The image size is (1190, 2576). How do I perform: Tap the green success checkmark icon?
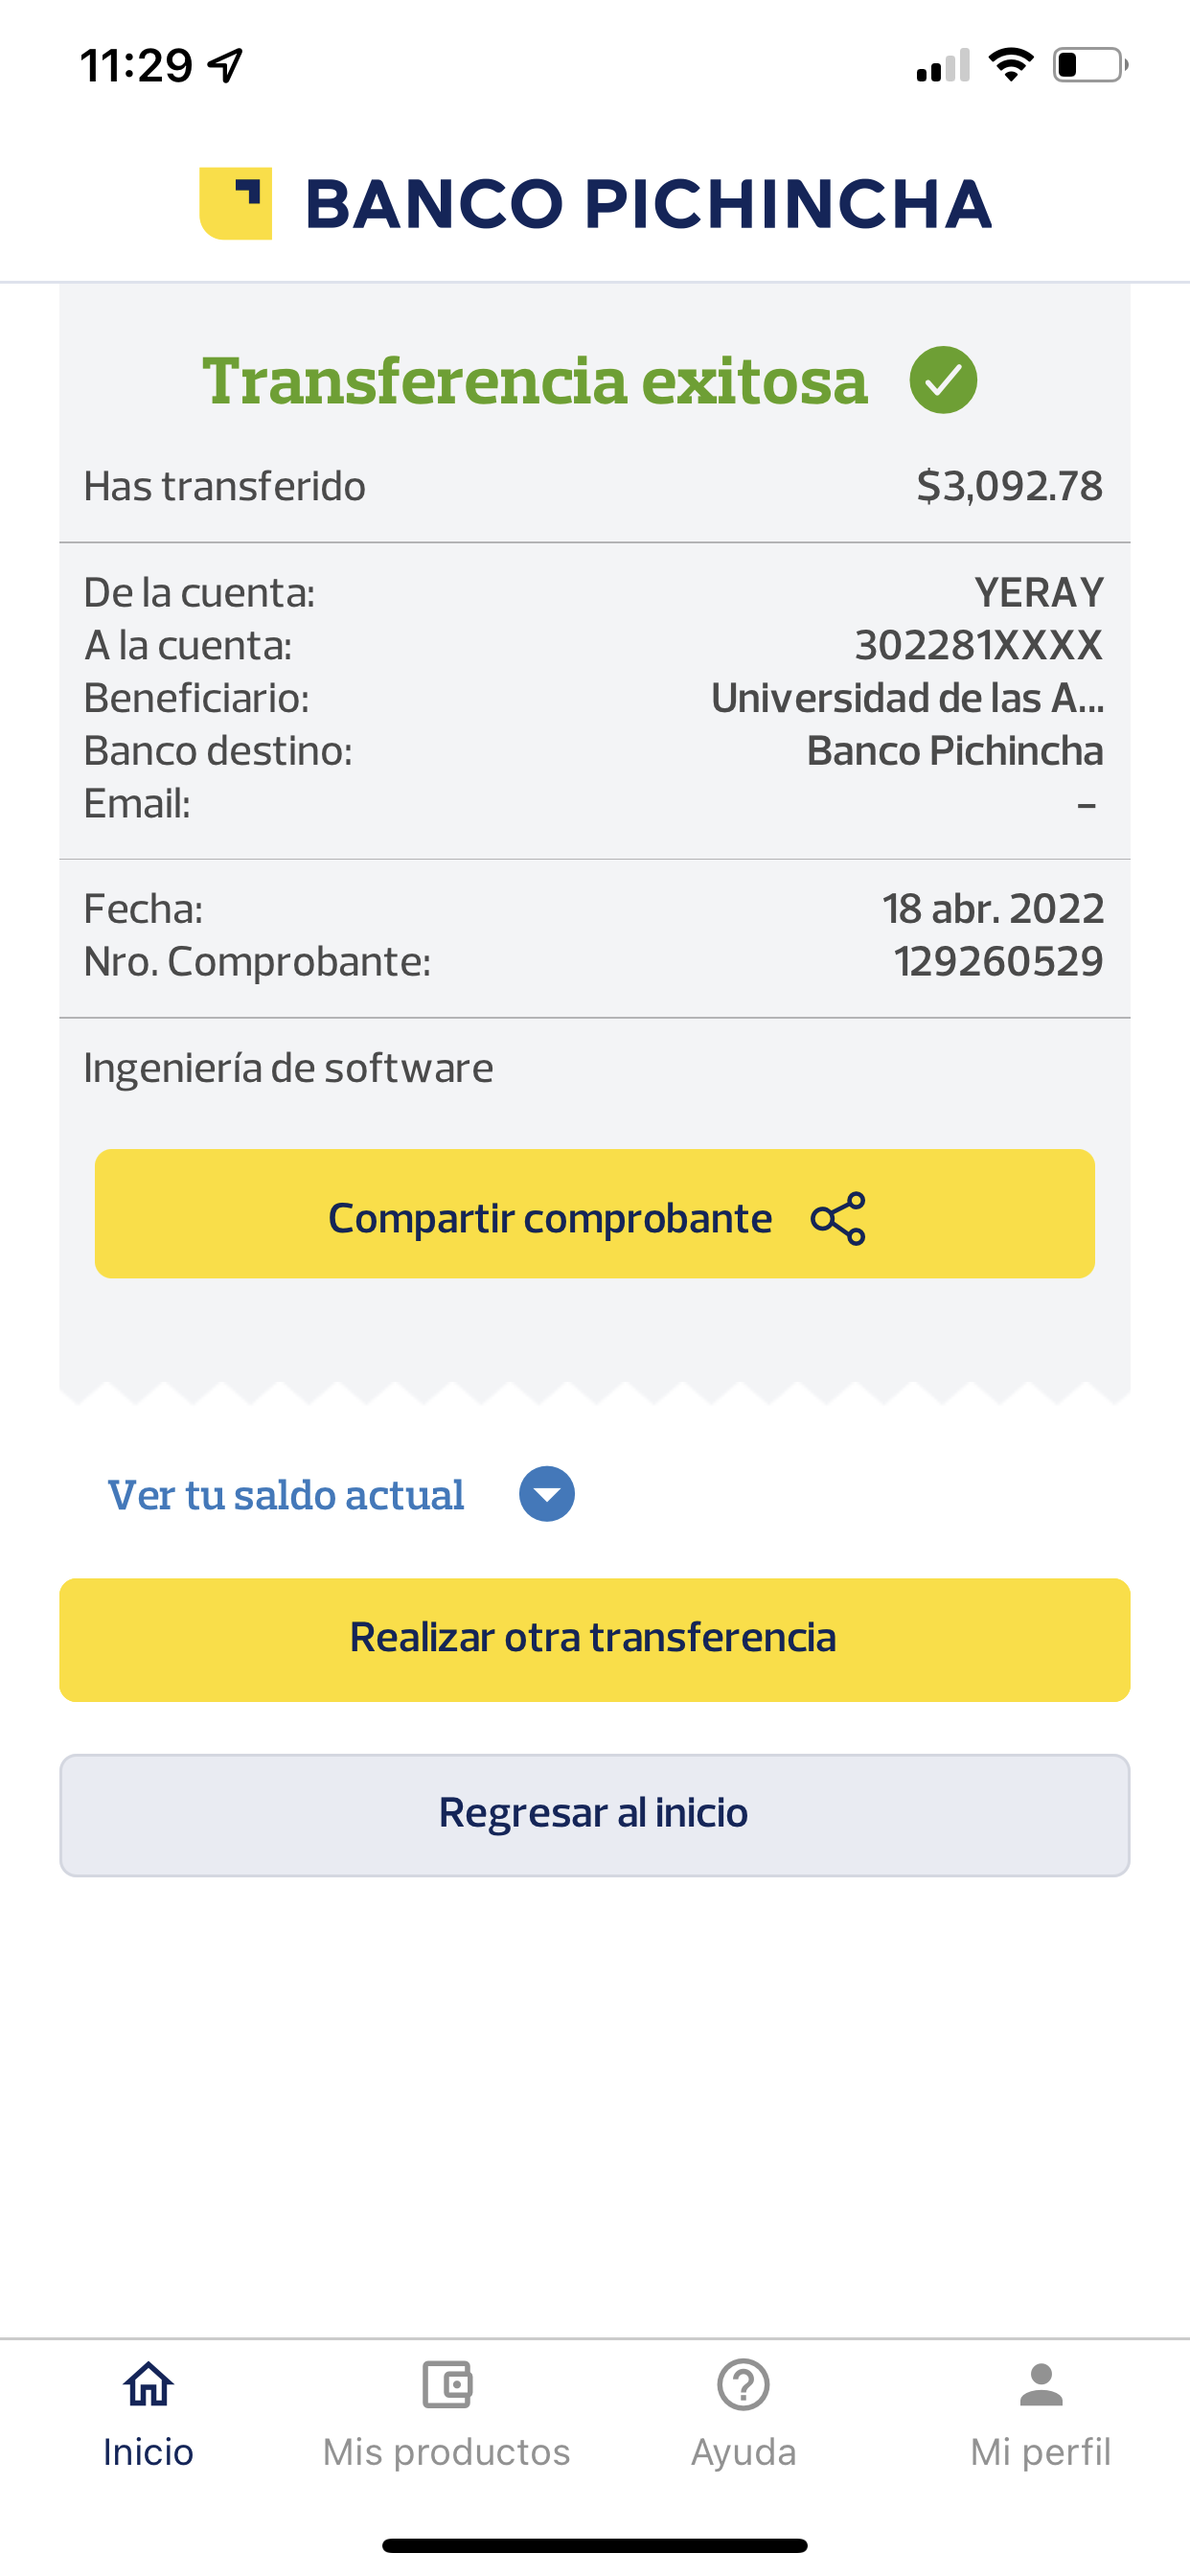(x=943, y=380)
